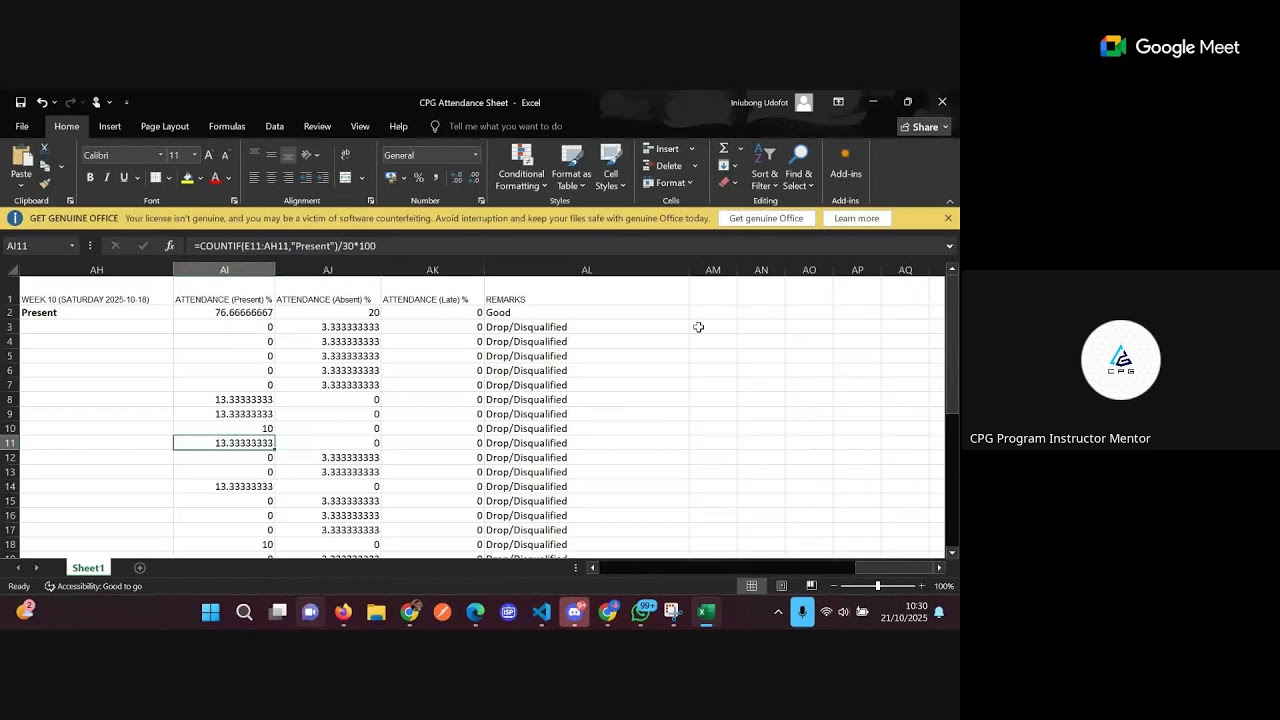Switch to the Review tab
The width and height of the screenshot is (1280, 720).
(317, 127)
